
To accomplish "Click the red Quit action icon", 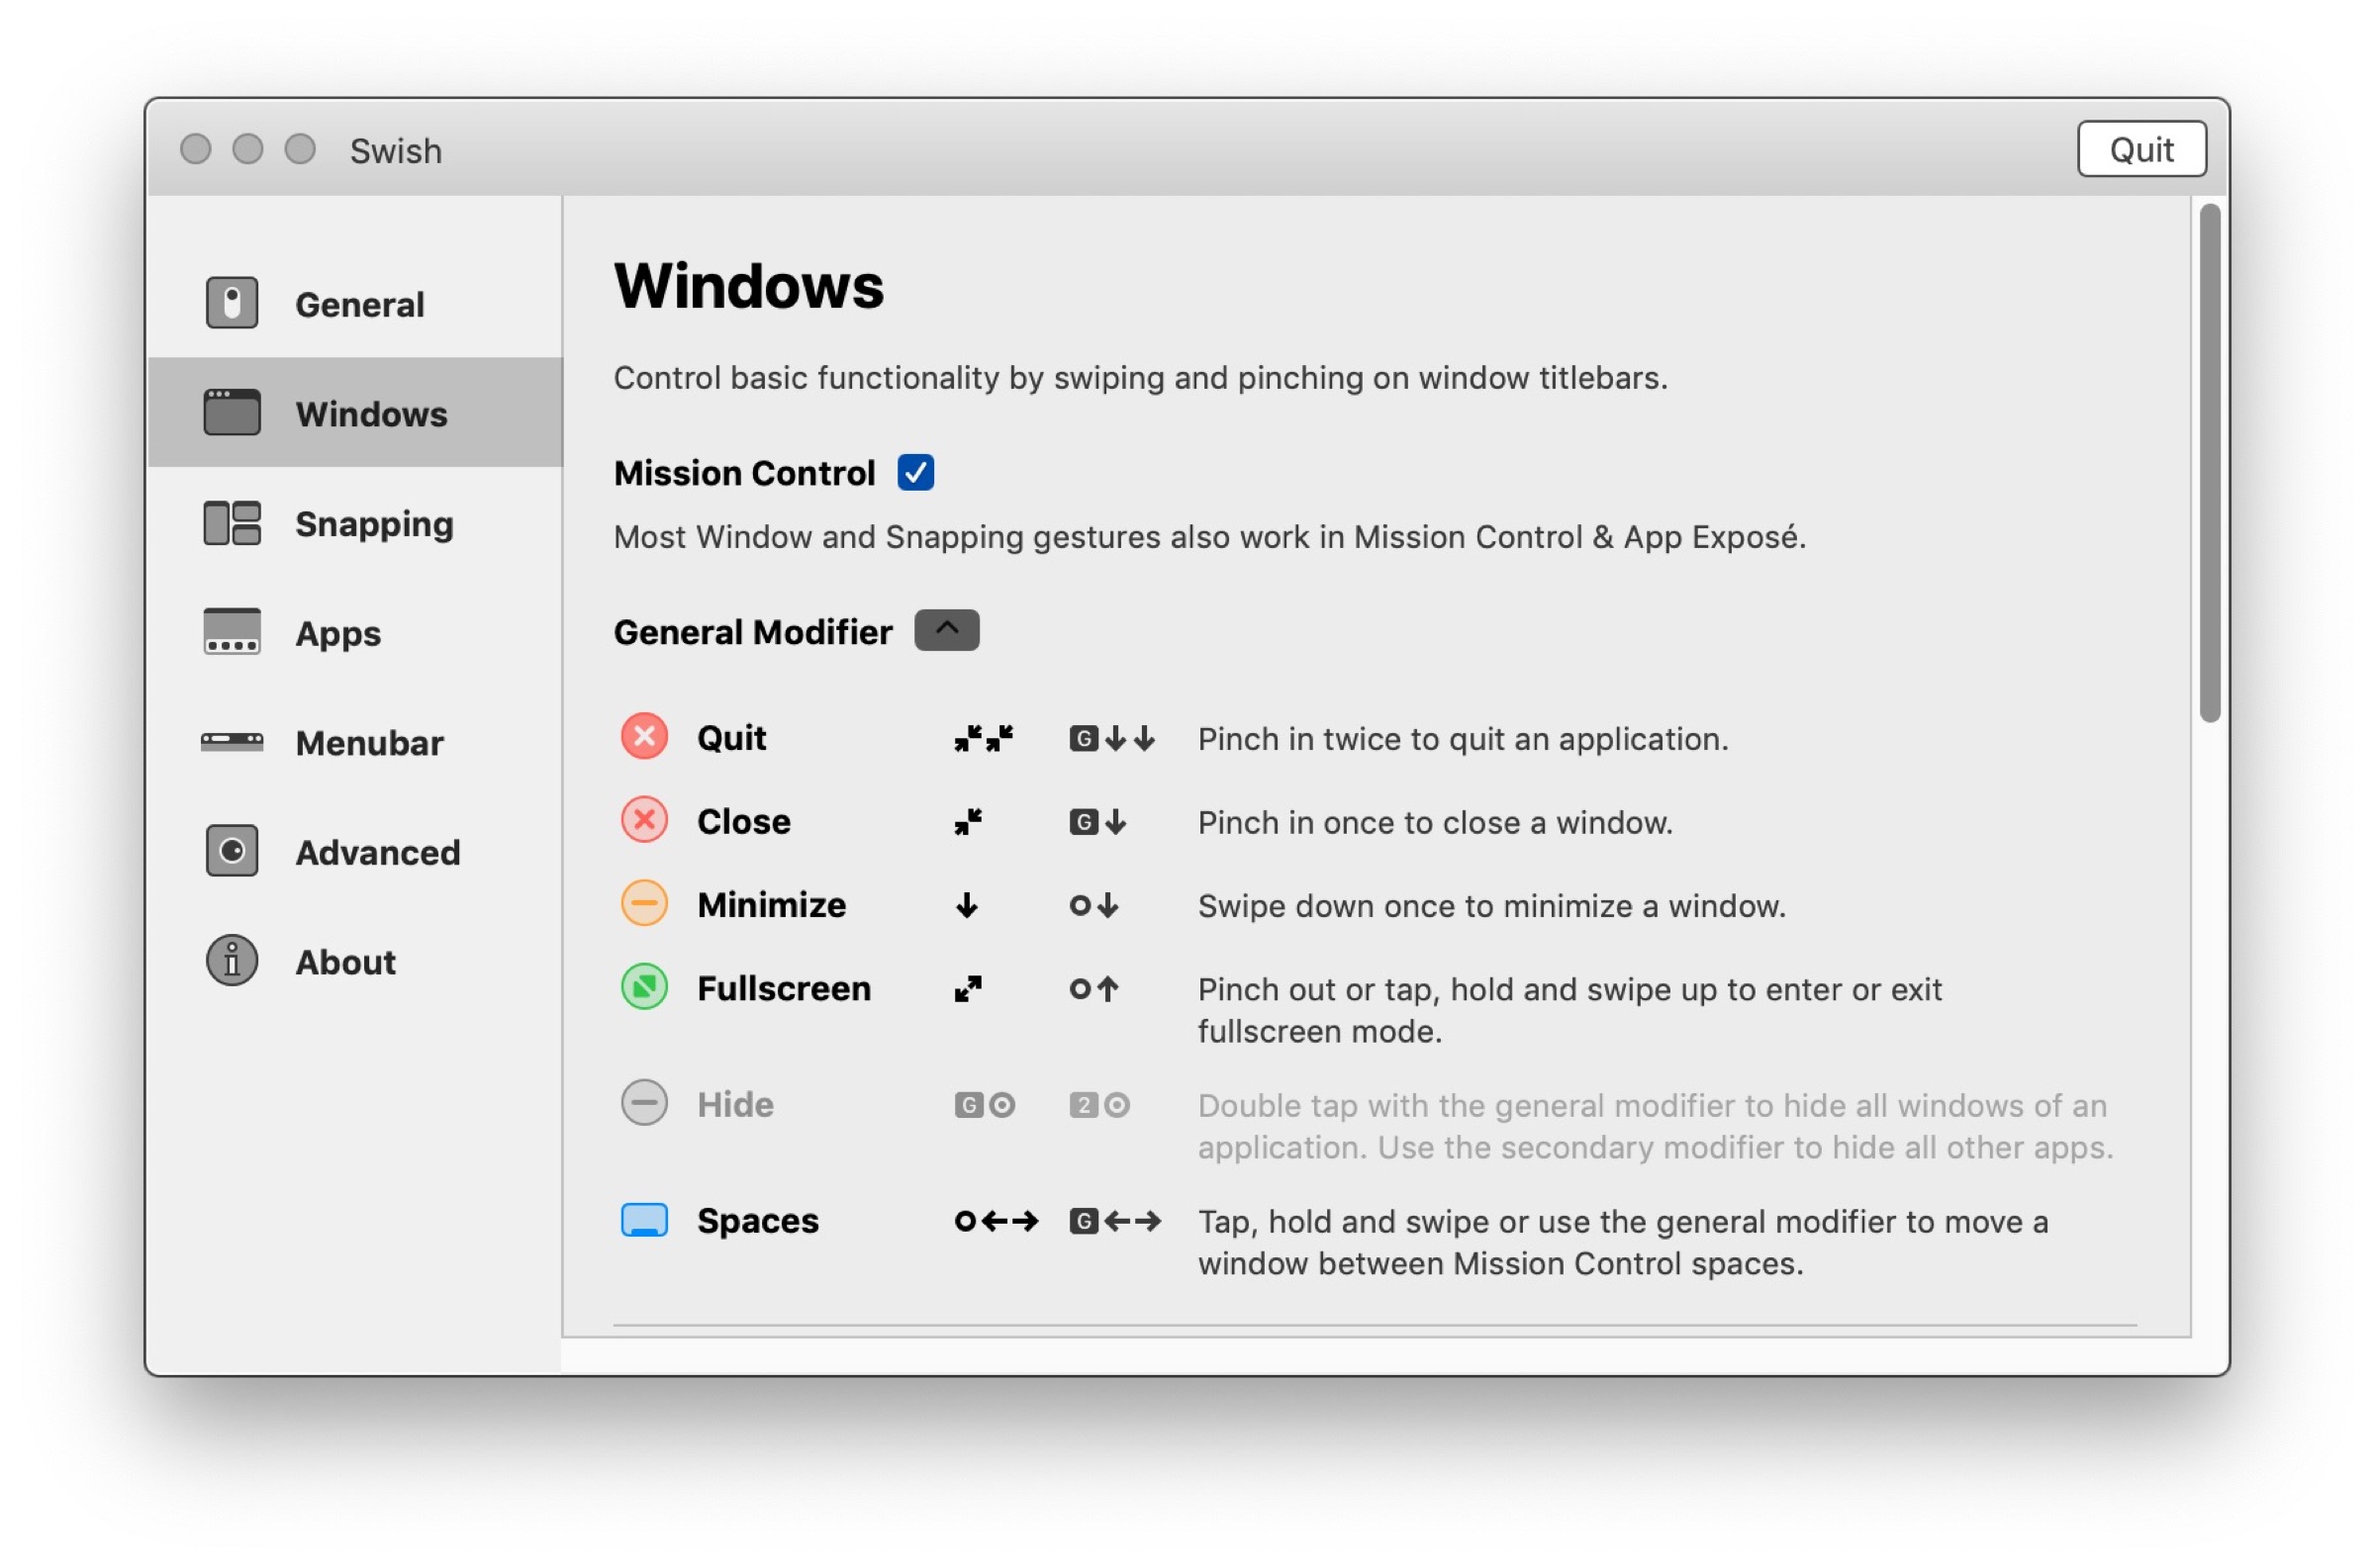I will pos(644,737).
